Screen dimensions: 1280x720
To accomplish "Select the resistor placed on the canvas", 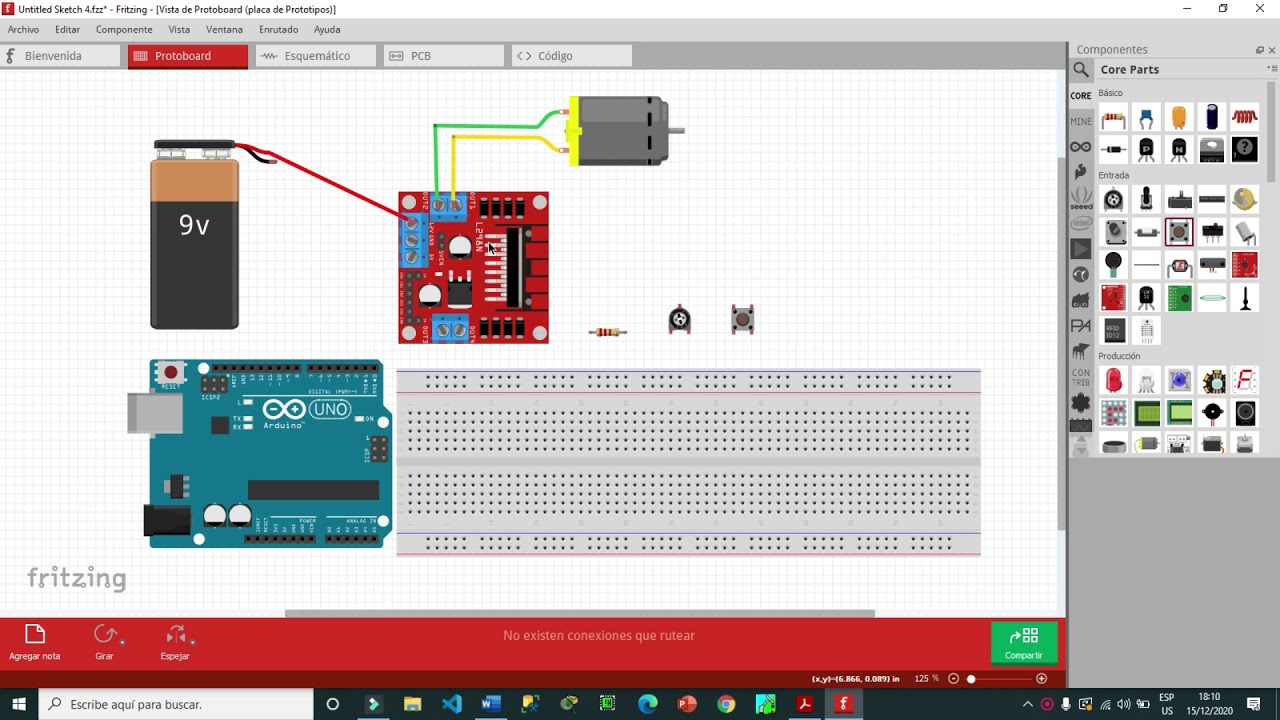I will tap(607, 332).
